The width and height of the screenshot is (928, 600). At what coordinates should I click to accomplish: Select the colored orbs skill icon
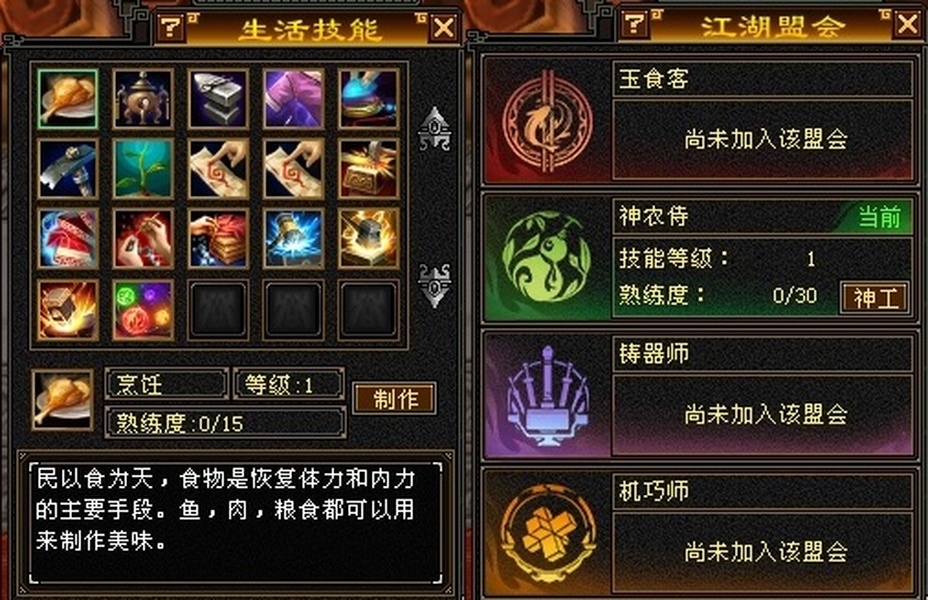tap(143, 310)
